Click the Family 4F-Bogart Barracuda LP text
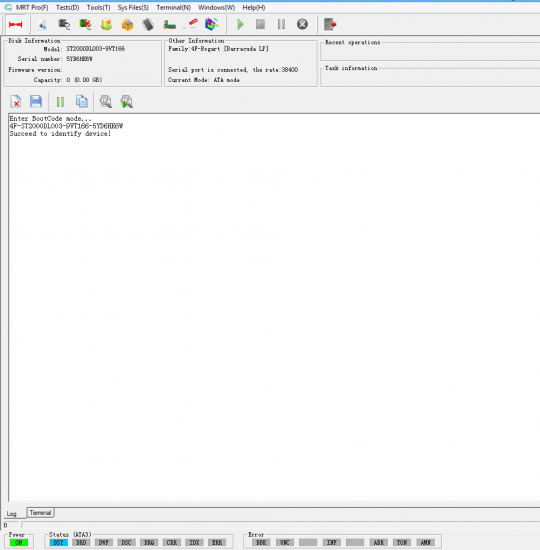540x550 pixels. 218,49
